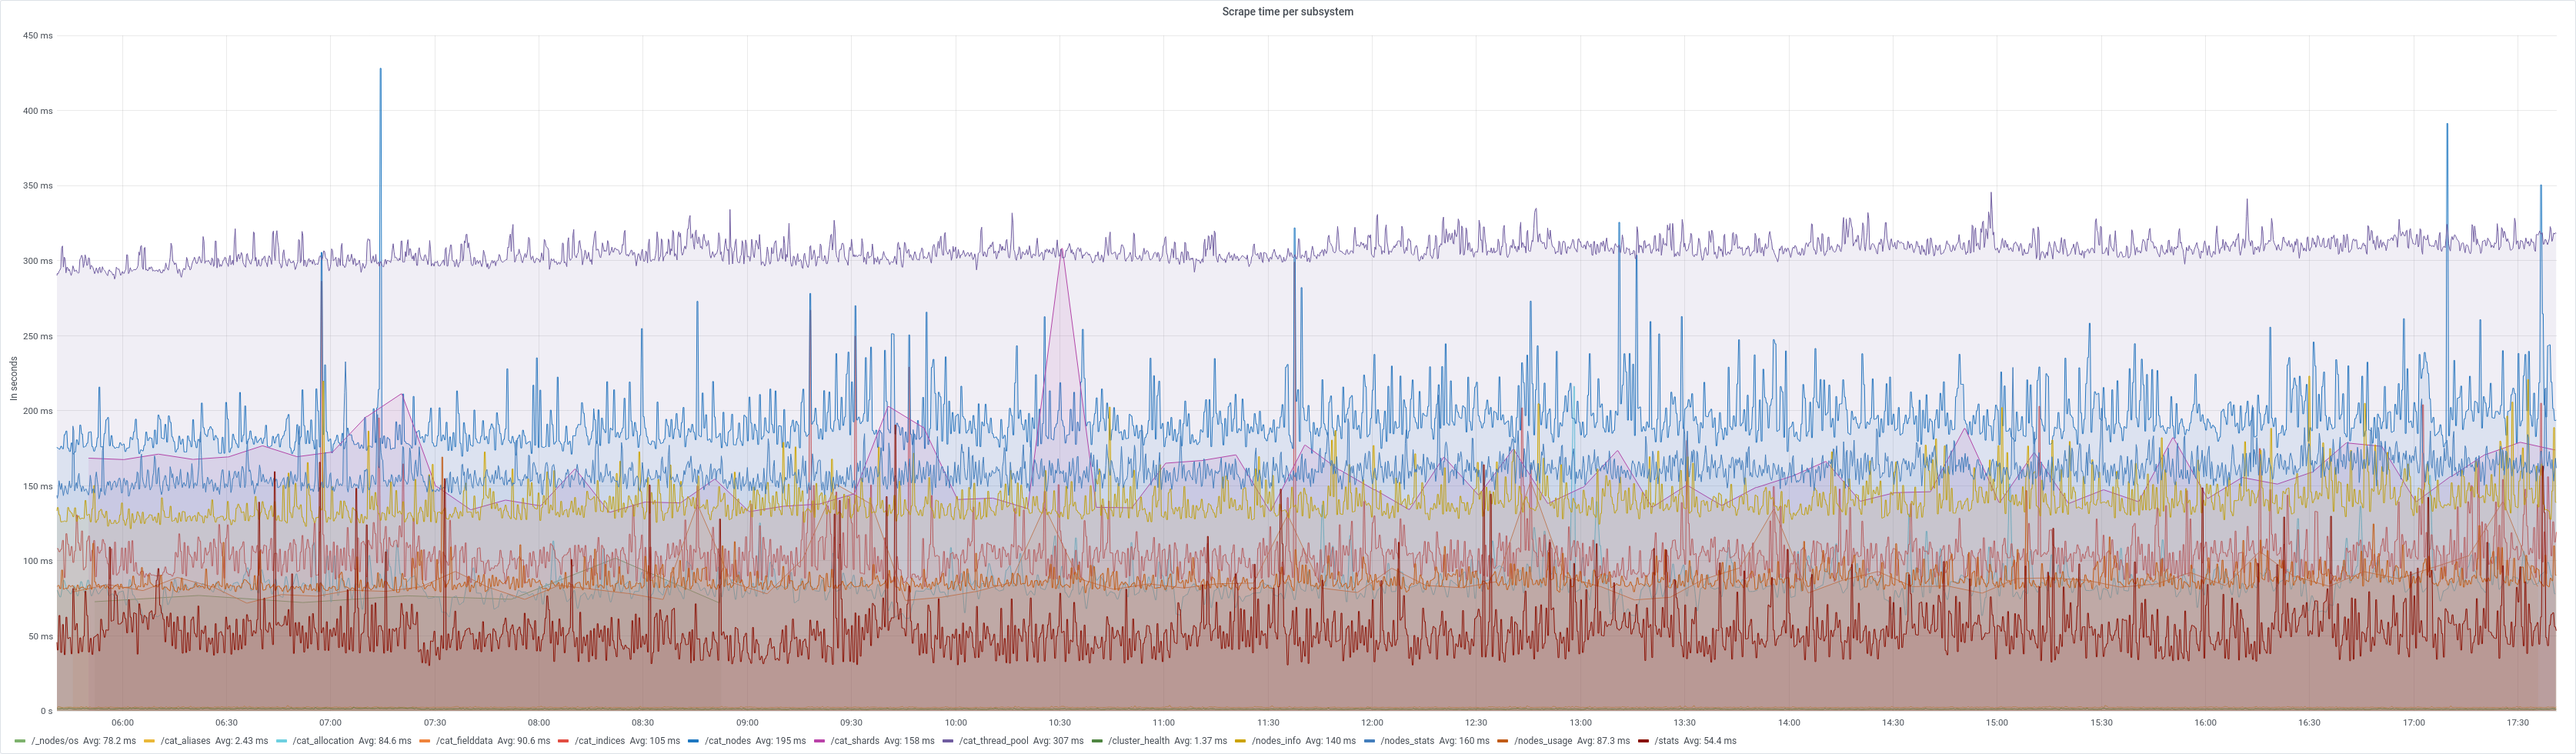This screenshot has width=2576, height=754.
Task: Isolate the /nodes_info series in legend
Action: coord(1276,741)
